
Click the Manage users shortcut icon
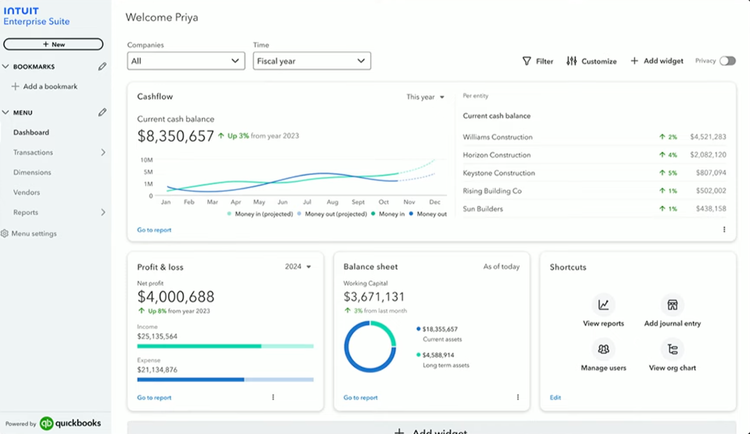tap(604, 349)
